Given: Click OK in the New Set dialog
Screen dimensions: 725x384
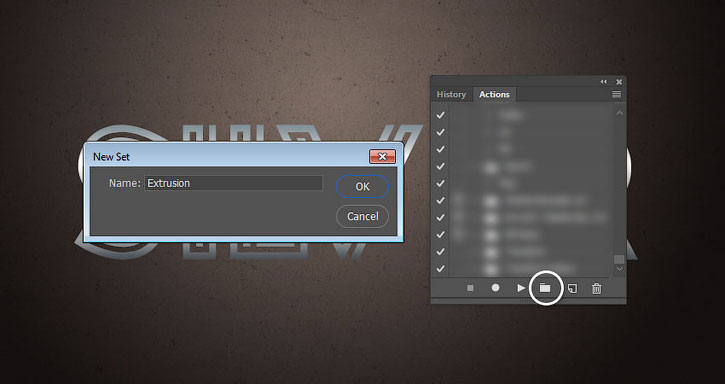Looking at the screenshot, I should [362, 186].
